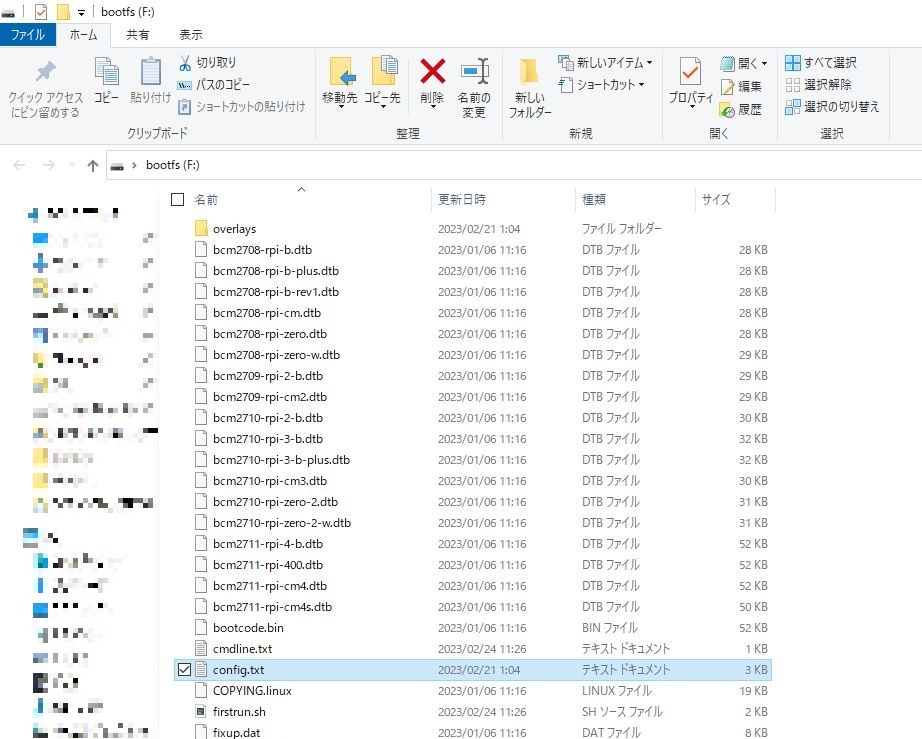Click the cmdline.txt document icon
The image size is (922, 739).
tap(201, 649)
